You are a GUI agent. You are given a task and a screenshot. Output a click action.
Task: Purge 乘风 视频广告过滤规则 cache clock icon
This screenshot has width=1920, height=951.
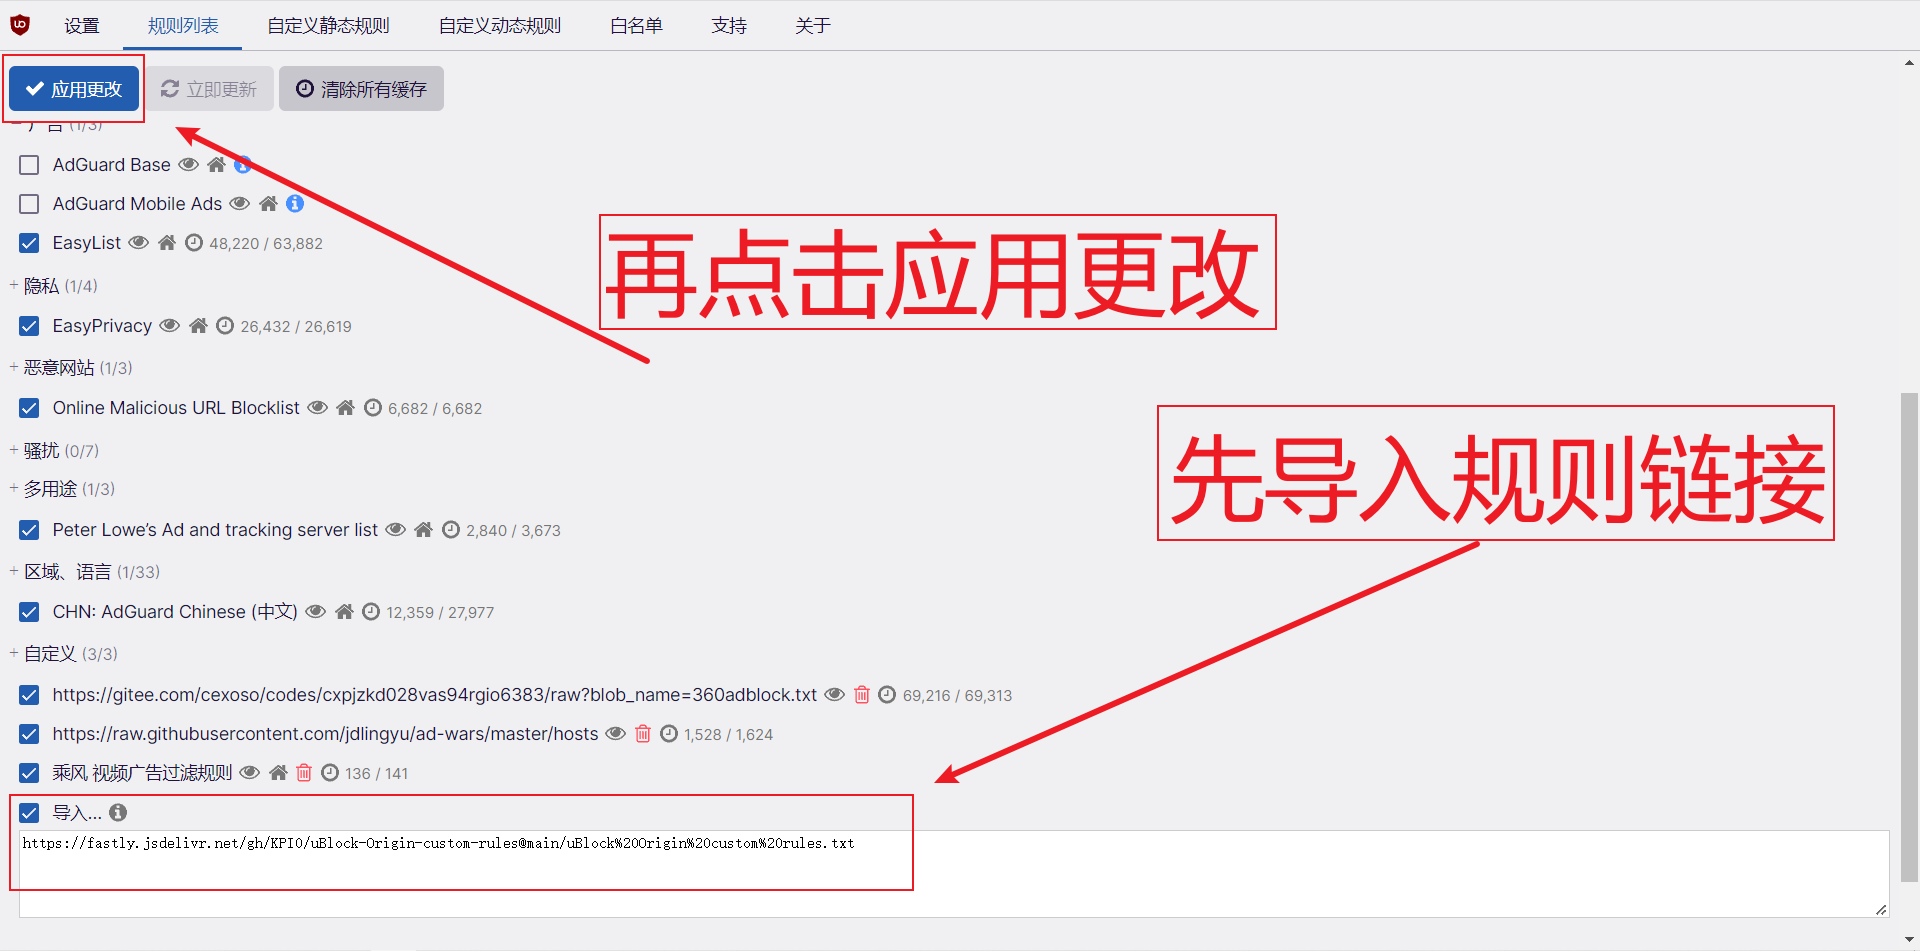tap(330, 773)
